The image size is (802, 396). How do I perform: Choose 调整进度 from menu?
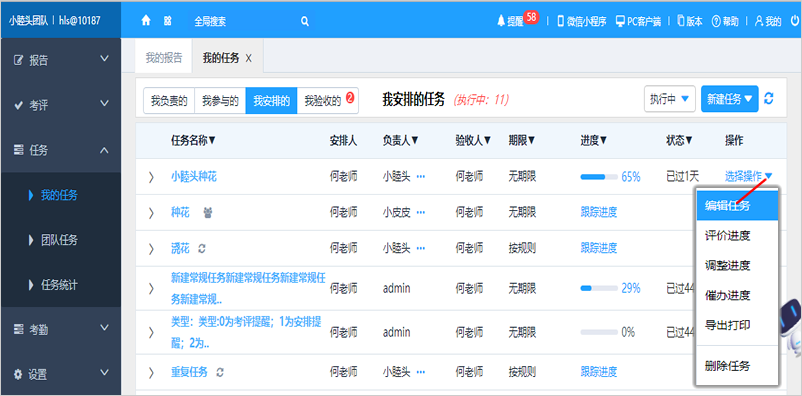pos(737,265)
